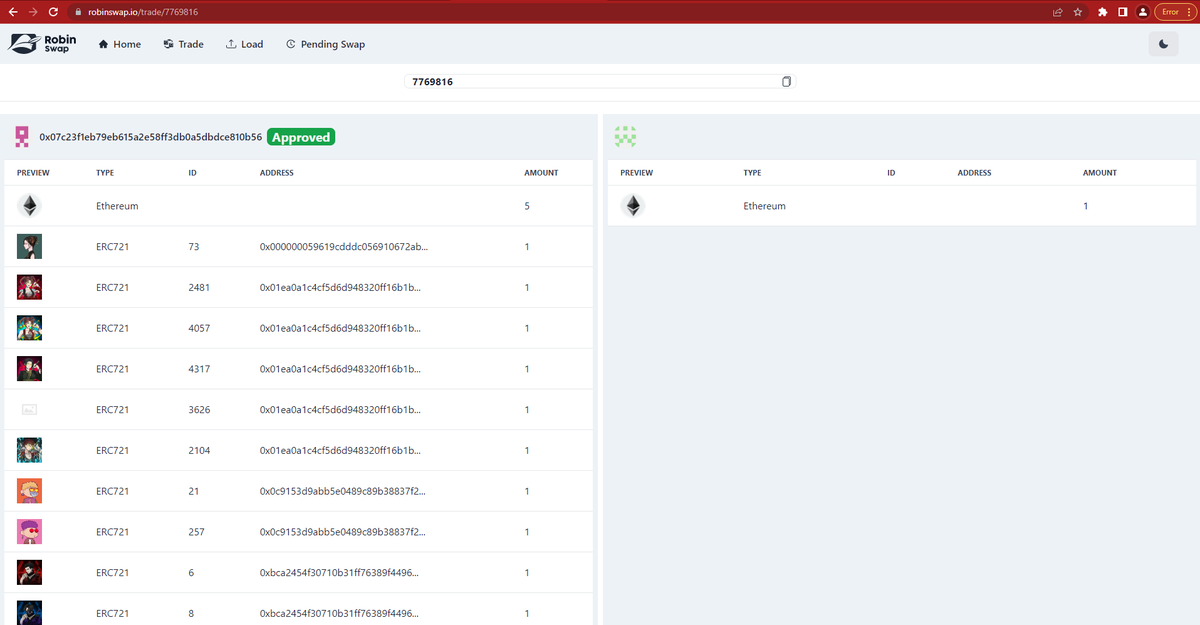
Task: Go to the Trade section
Action: click(183, 44)
